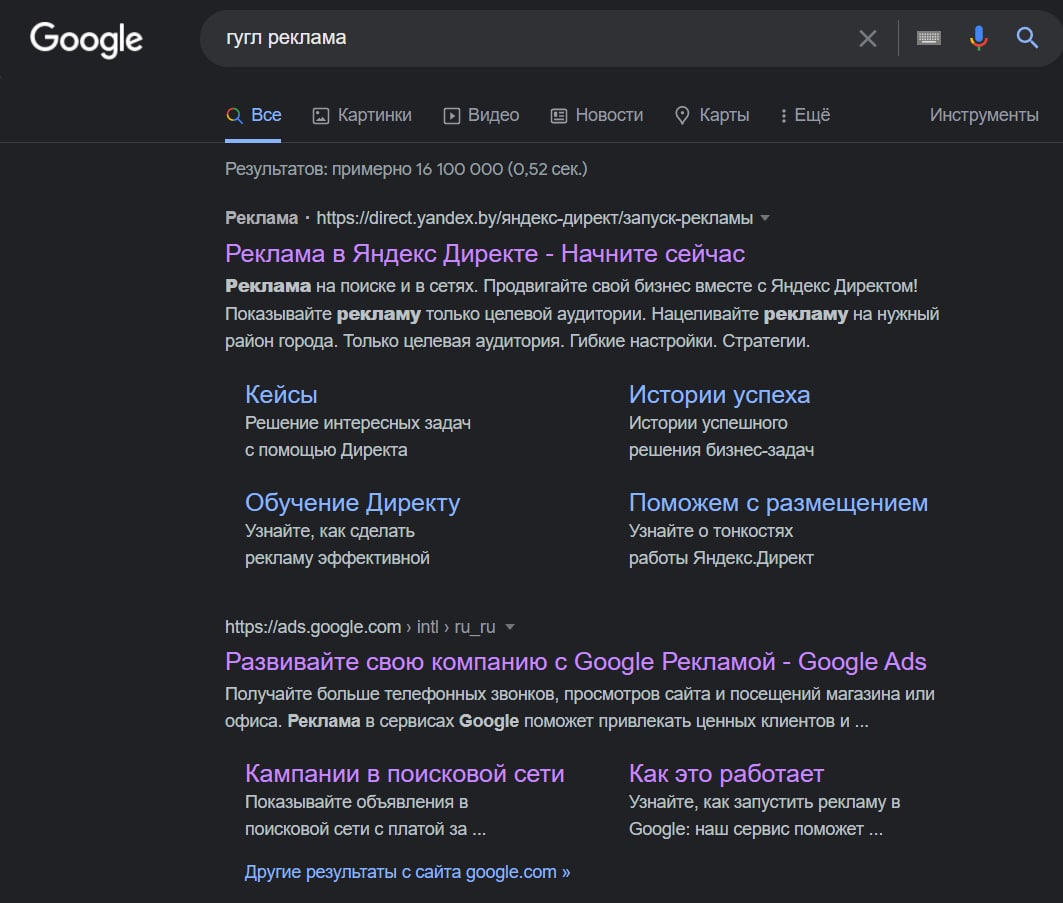Open the 'Кейсы' sitelink
The height and width of the screenshot is (903, 1063).
(x=281, y=395)
